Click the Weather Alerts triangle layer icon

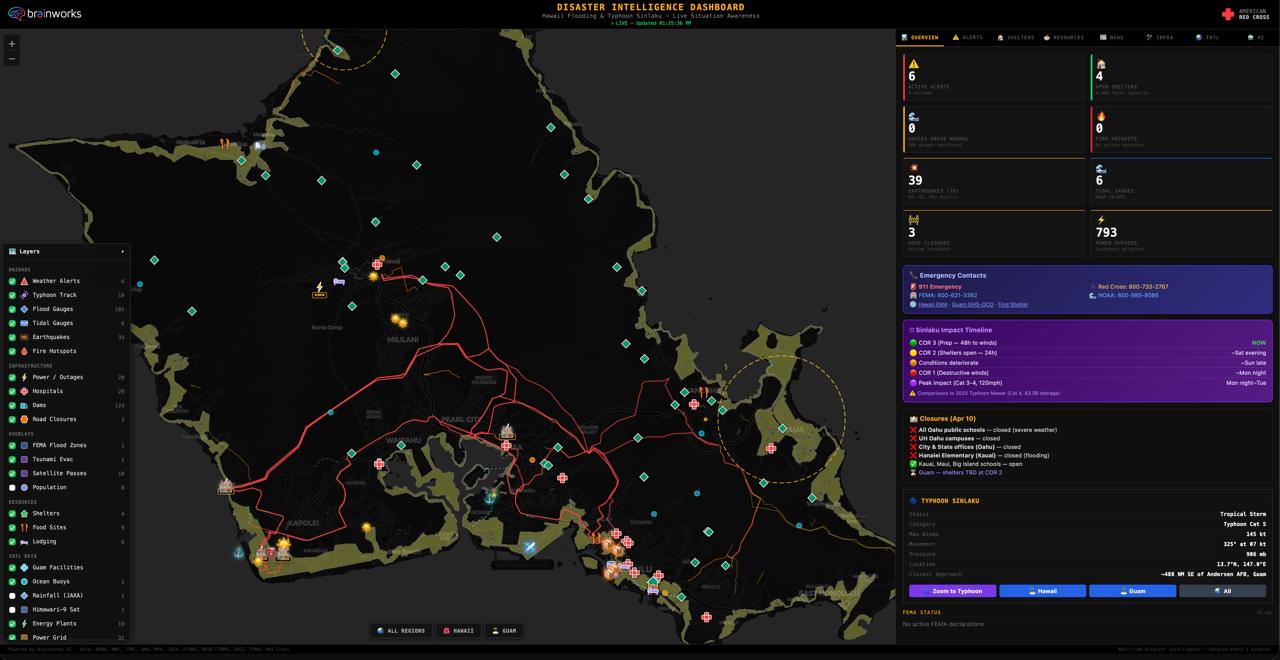(x=24, y=282)
